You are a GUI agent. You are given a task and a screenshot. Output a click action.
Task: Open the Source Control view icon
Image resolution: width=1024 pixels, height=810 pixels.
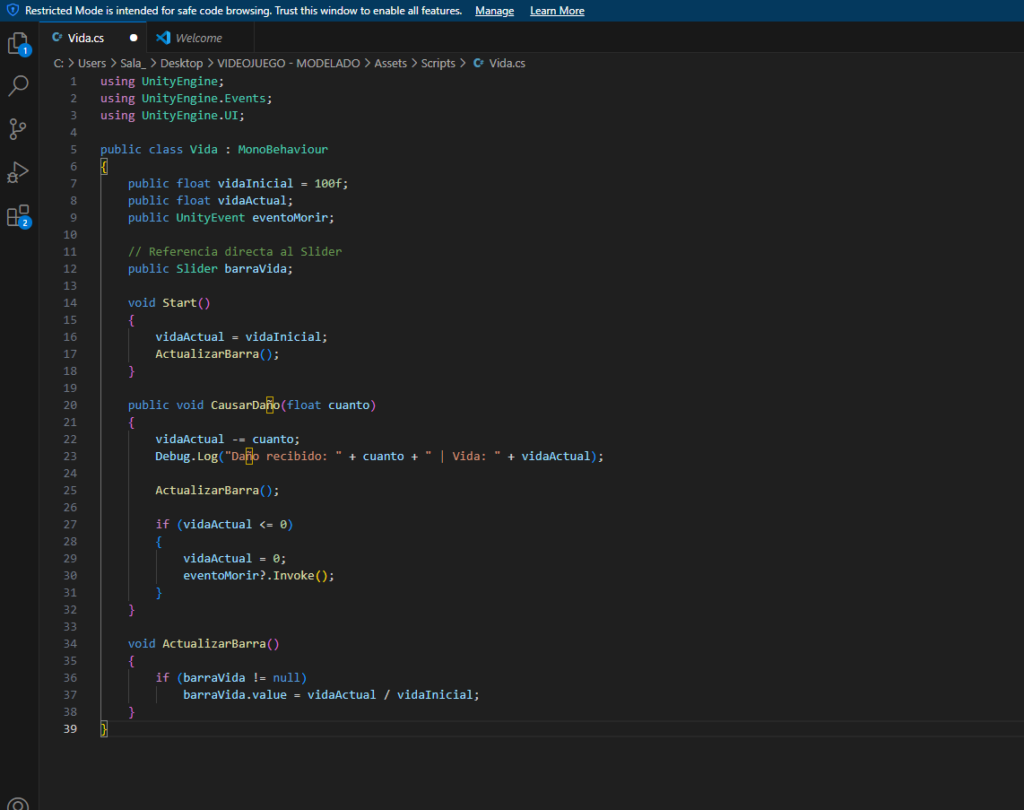(18, 129)
